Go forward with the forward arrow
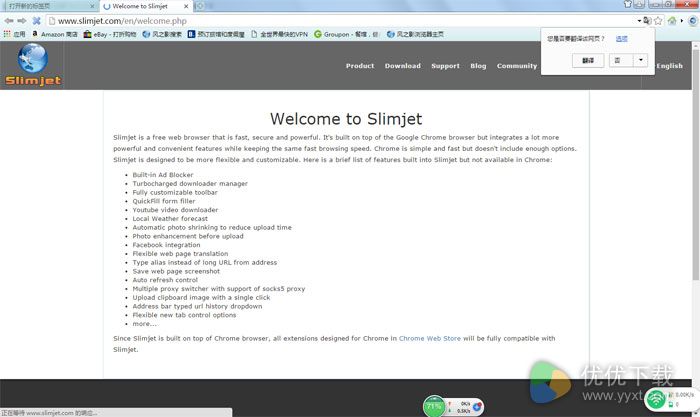700x417 pixels. pos(22,21)
